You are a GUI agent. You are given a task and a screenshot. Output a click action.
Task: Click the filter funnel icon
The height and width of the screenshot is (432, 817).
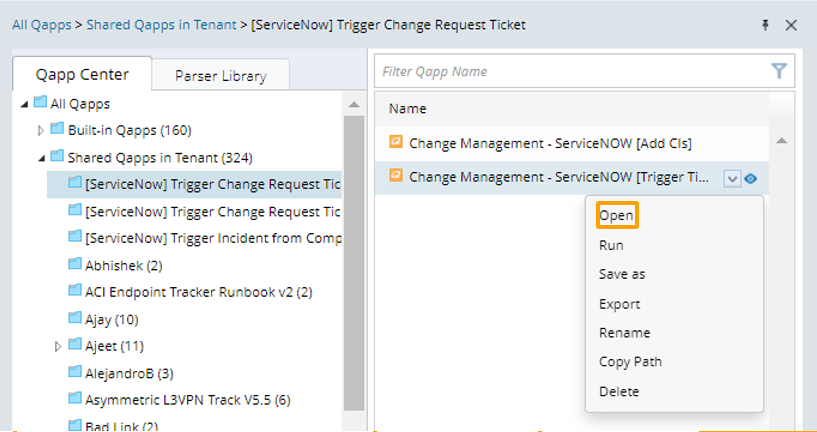pos(779,71)
